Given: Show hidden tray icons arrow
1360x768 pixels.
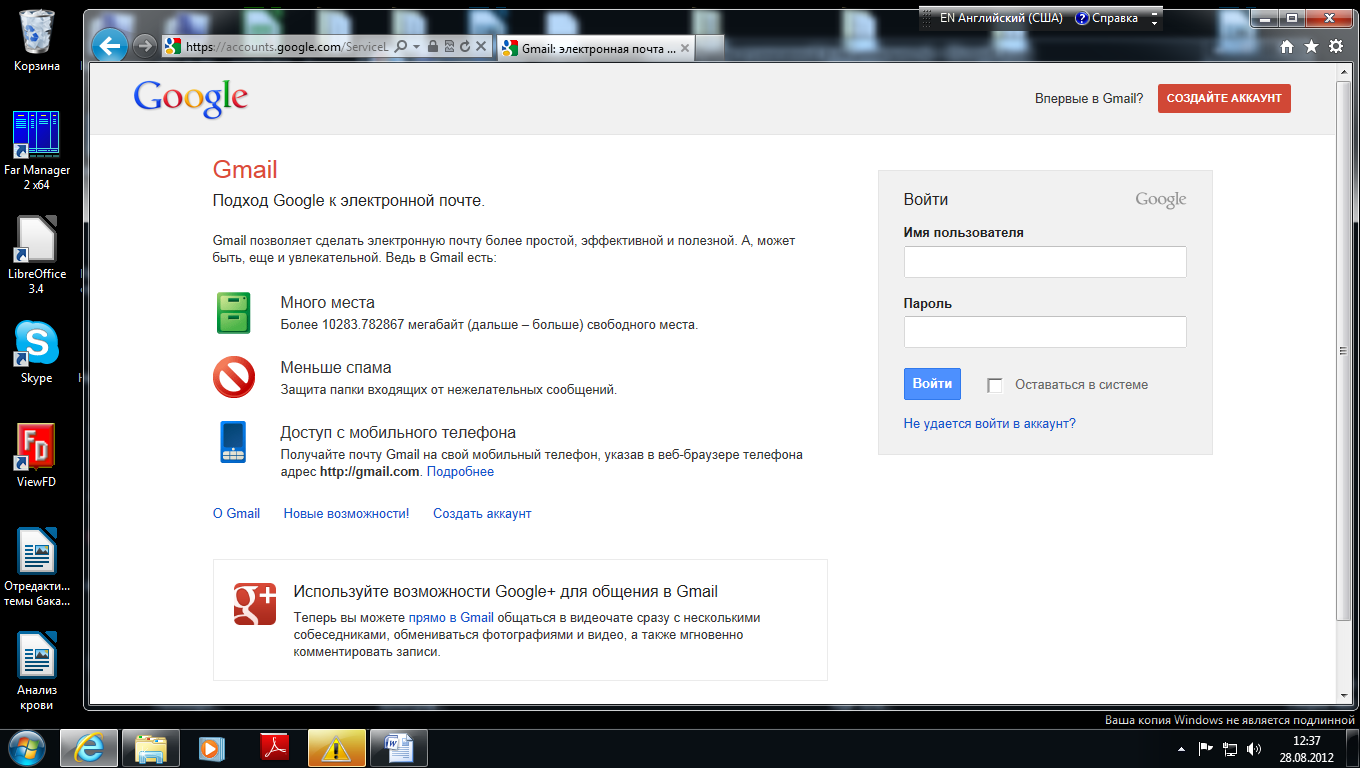Looking at the screenshot, I should 1181,748.
